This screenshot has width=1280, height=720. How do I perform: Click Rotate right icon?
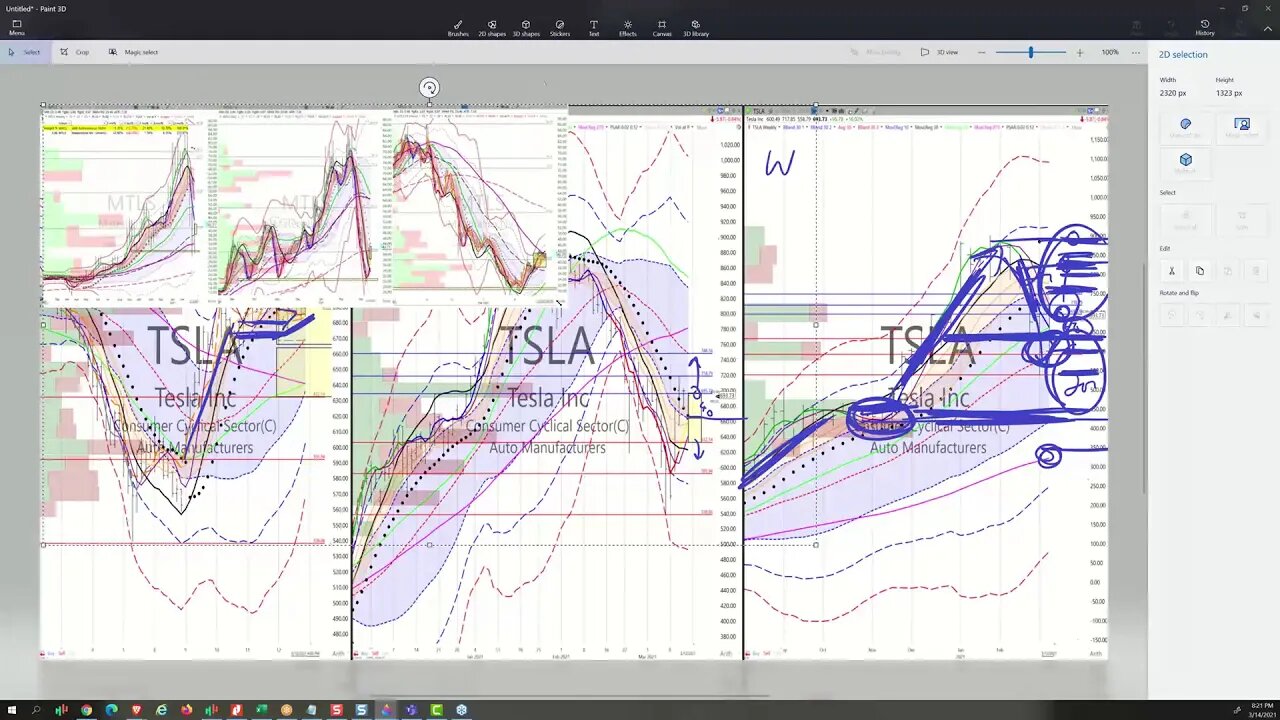click(1200, 315)
